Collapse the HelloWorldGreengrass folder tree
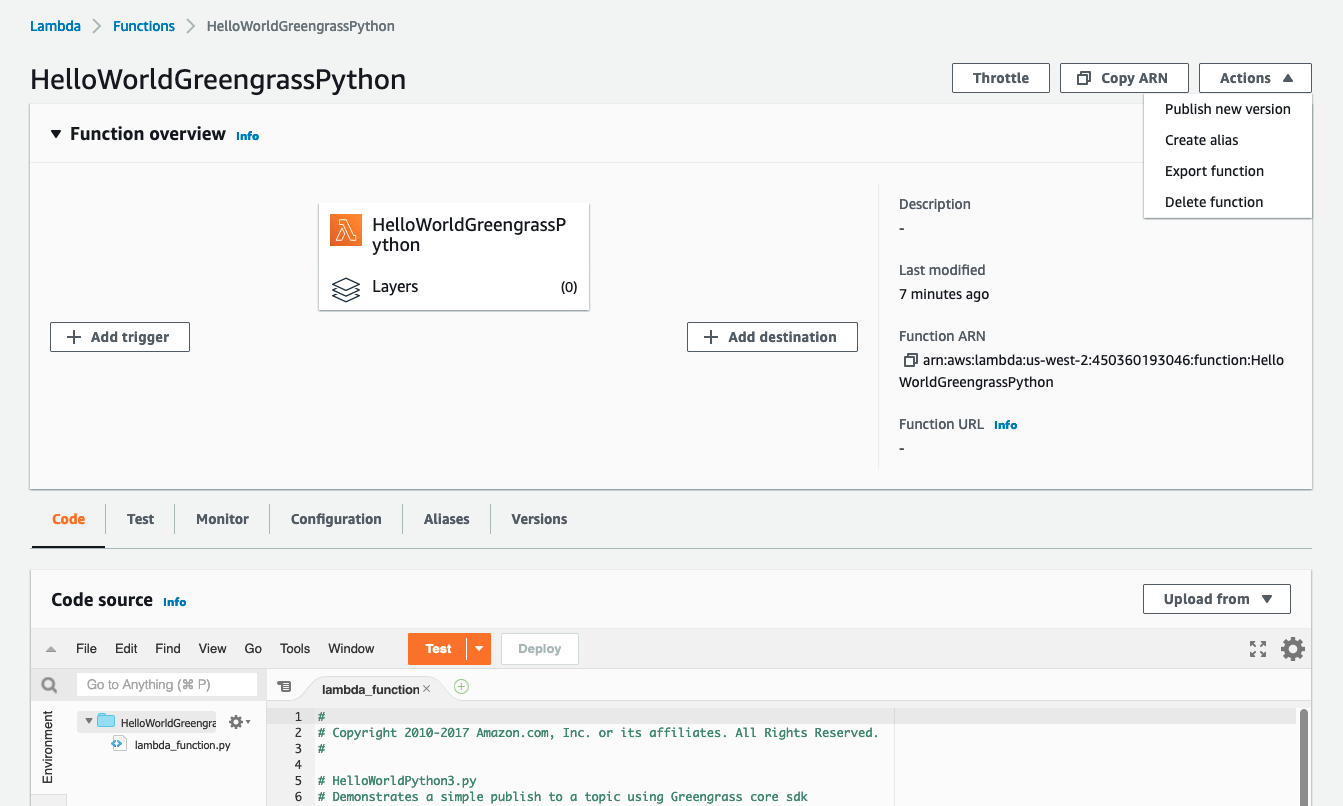Viewport: 1343px width, 806px height. click(x=89, y=721)
